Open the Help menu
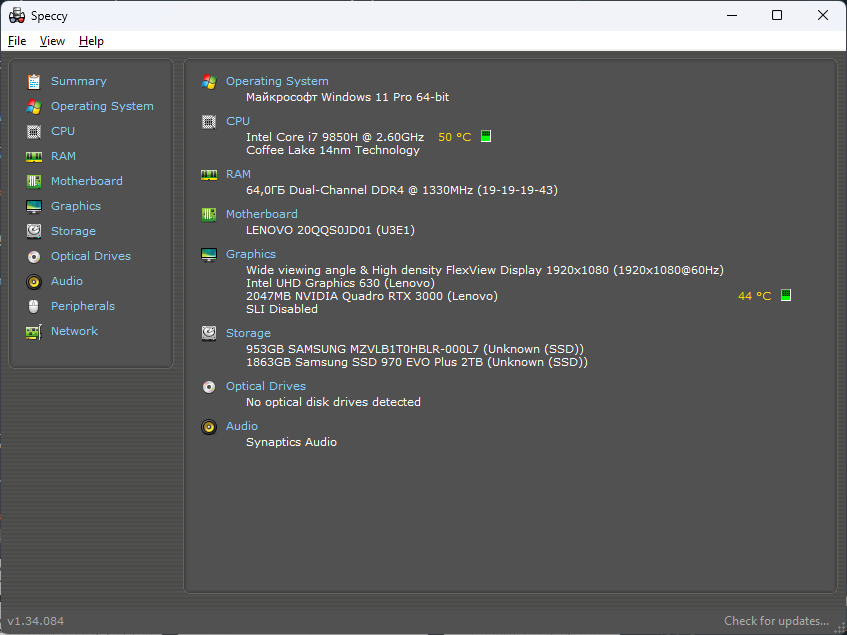The height and width of the screenshot is (635, 847). coord(91,41)
